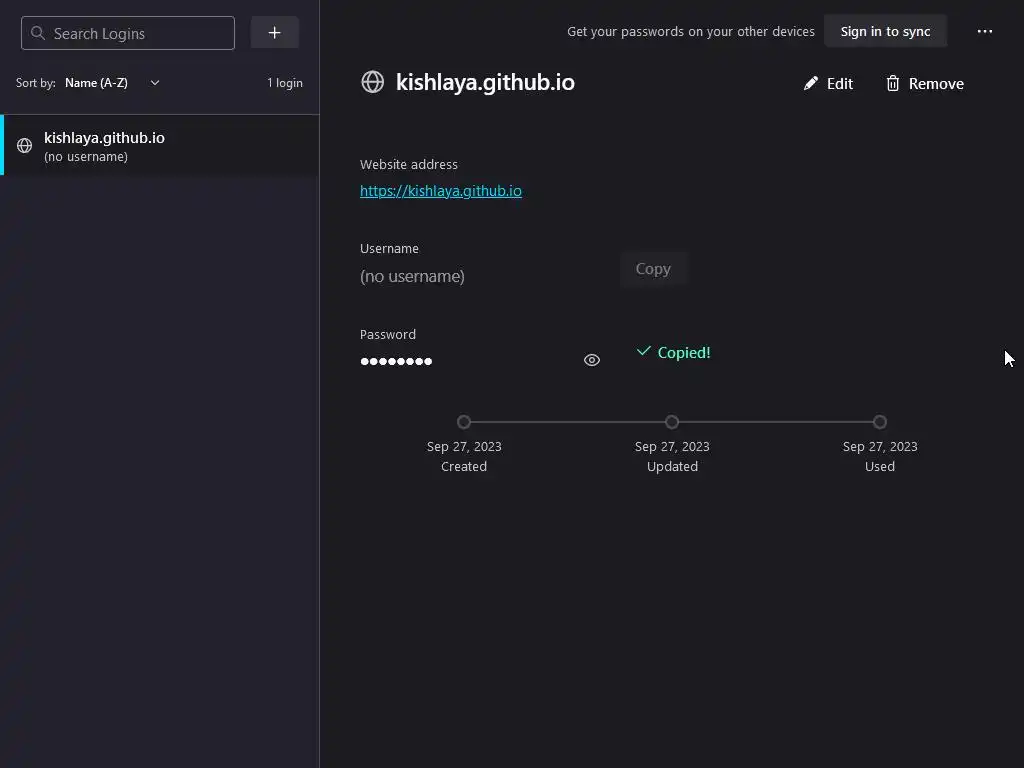
Task: Click the kishlaya.github.io page heading
Action: [485, 82]
